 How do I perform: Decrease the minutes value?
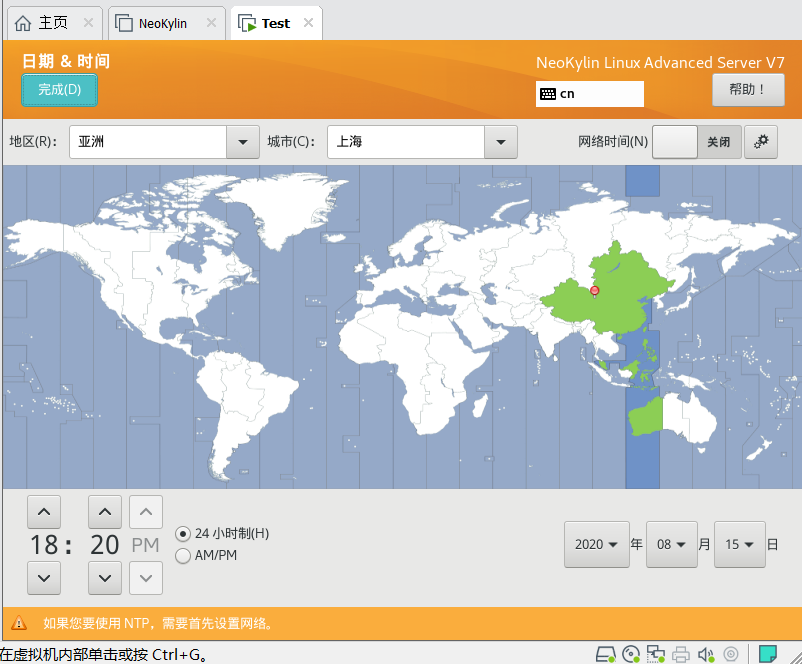[x=105, y=578]
